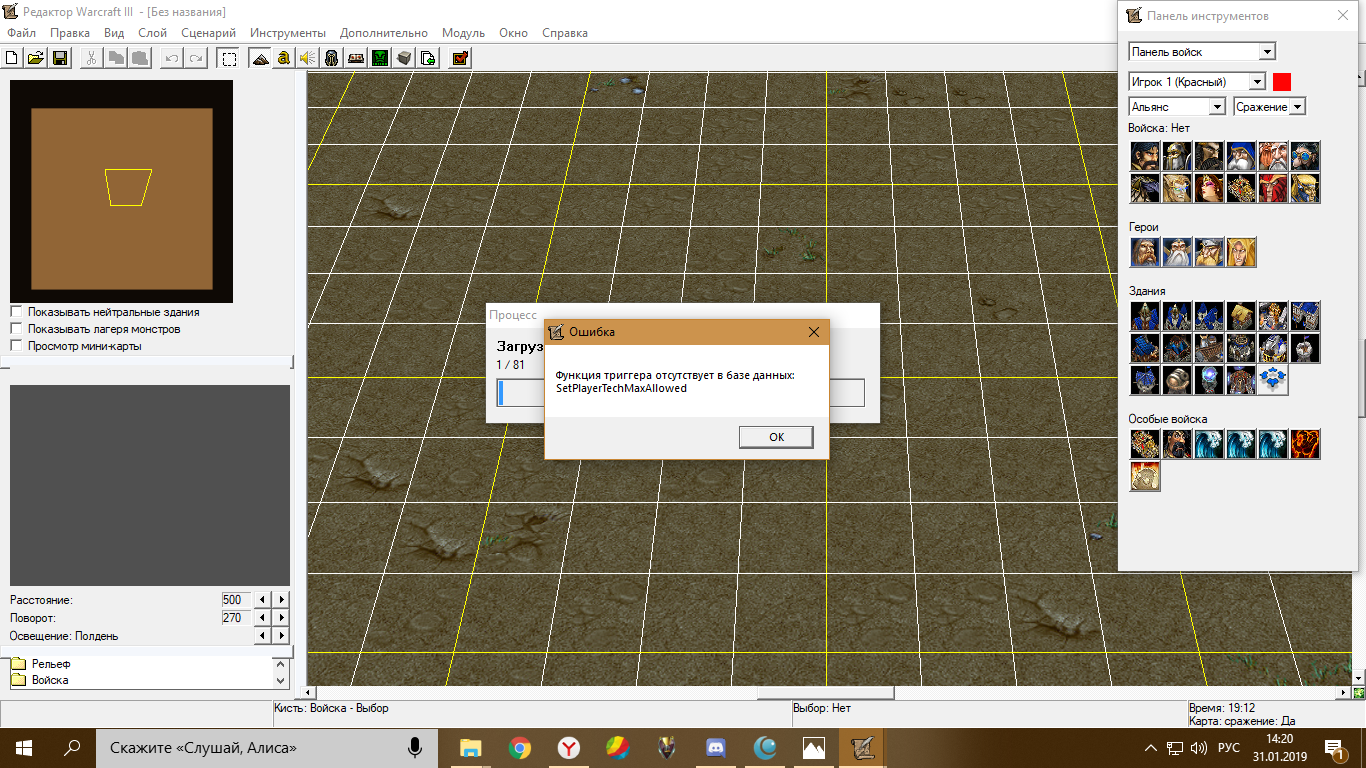Open the Правка menu

(x=70, y=33)
